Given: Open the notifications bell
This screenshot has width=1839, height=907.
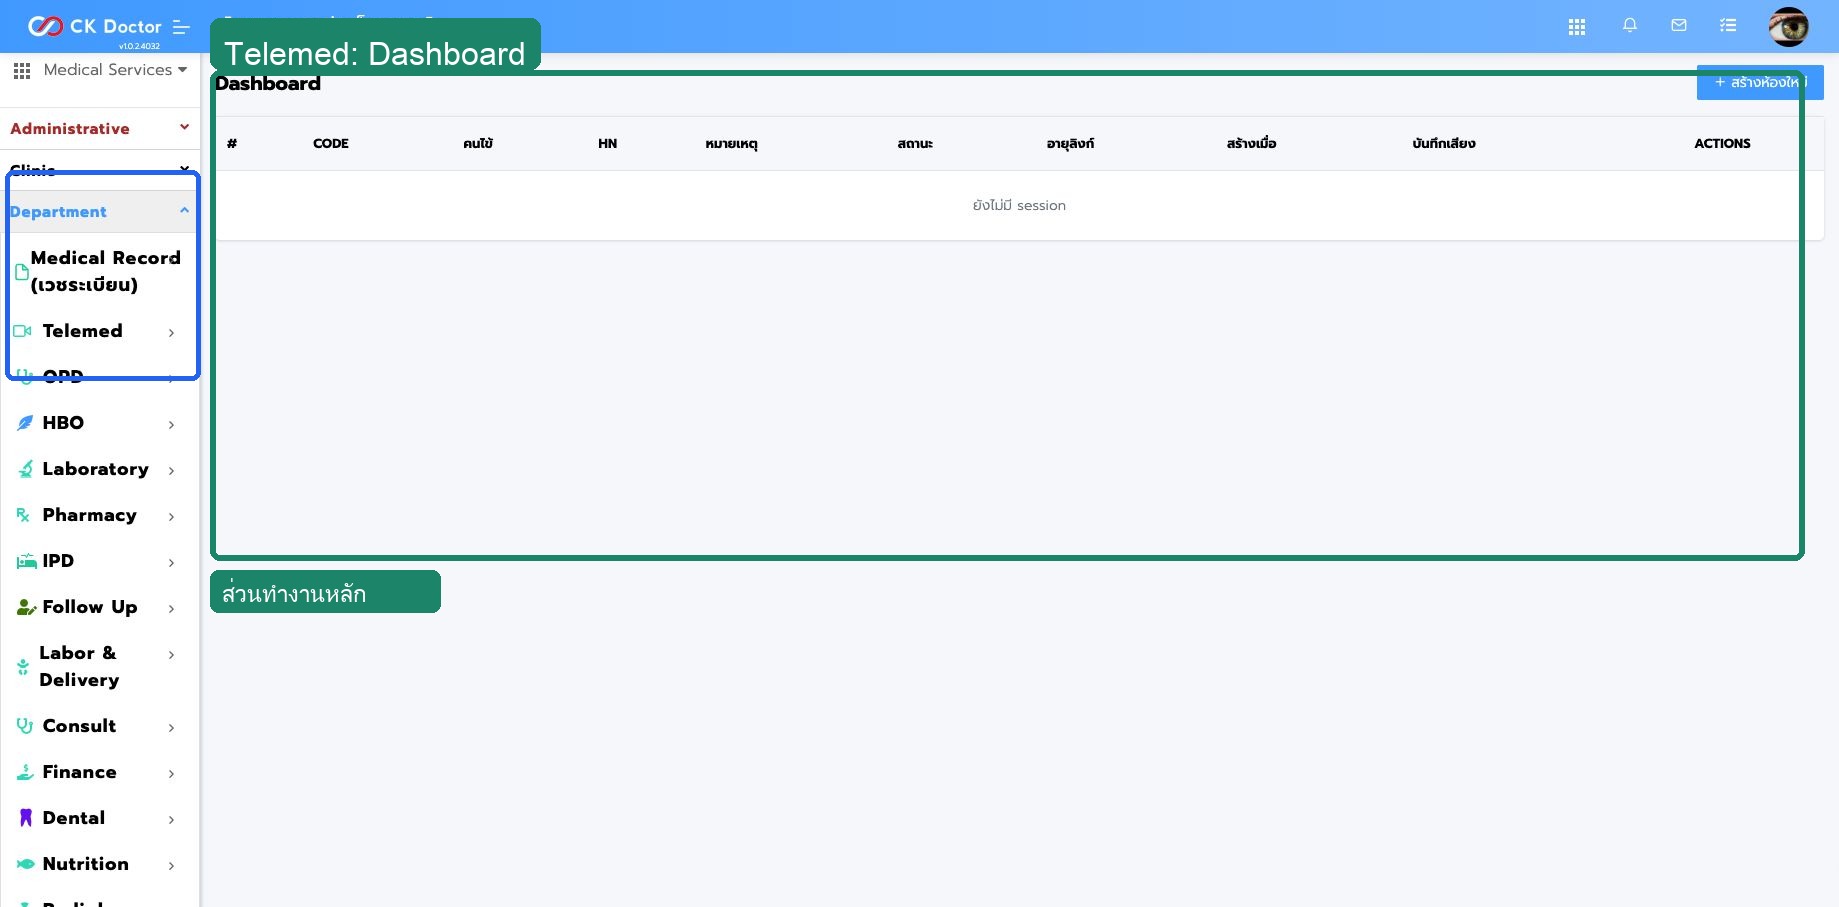Looking at the screenshot, I should (x=1630, y=26).
